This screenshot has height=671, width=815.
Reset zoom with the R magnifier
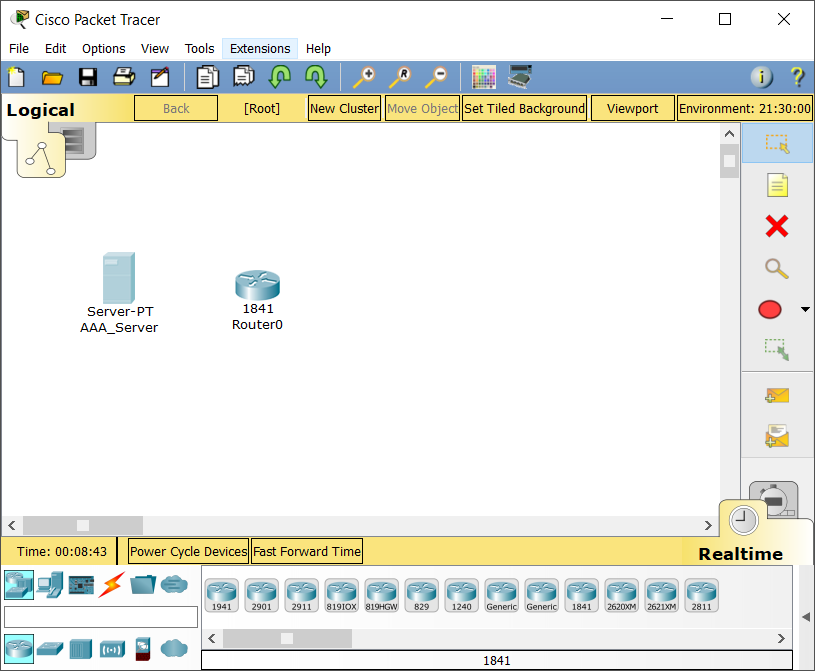point(400,77)
